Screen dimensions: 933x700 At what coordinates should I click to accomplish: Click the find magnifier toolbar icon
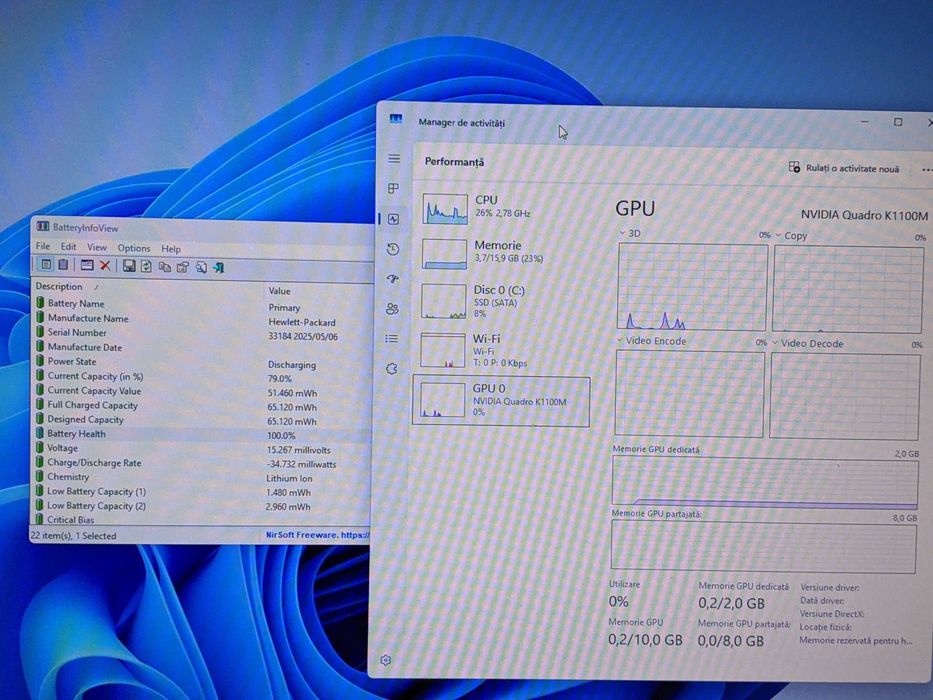[201, 268]
